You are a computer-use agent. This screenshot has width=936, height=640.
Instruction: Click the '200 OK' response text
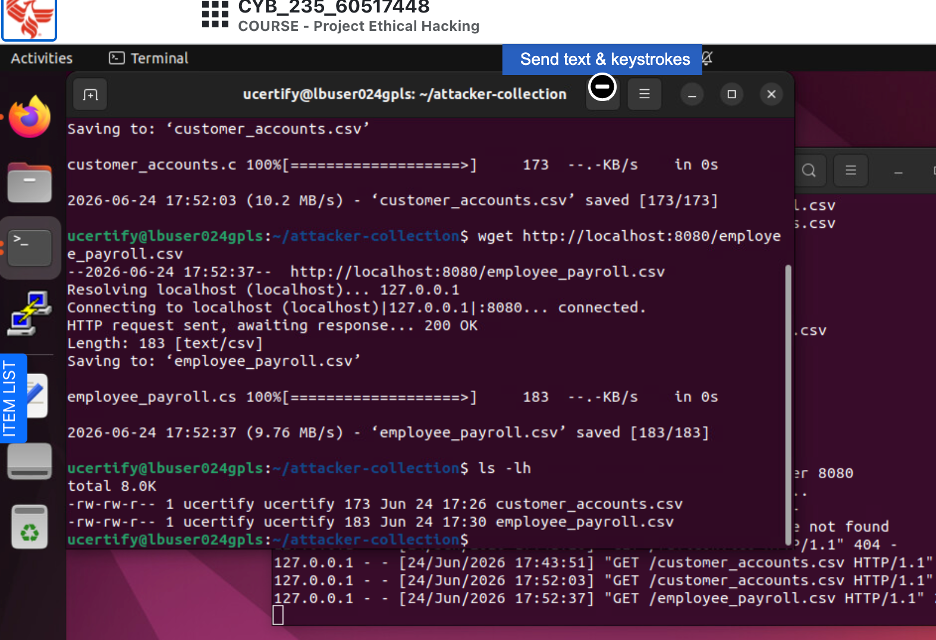click(x=451, y=325)
